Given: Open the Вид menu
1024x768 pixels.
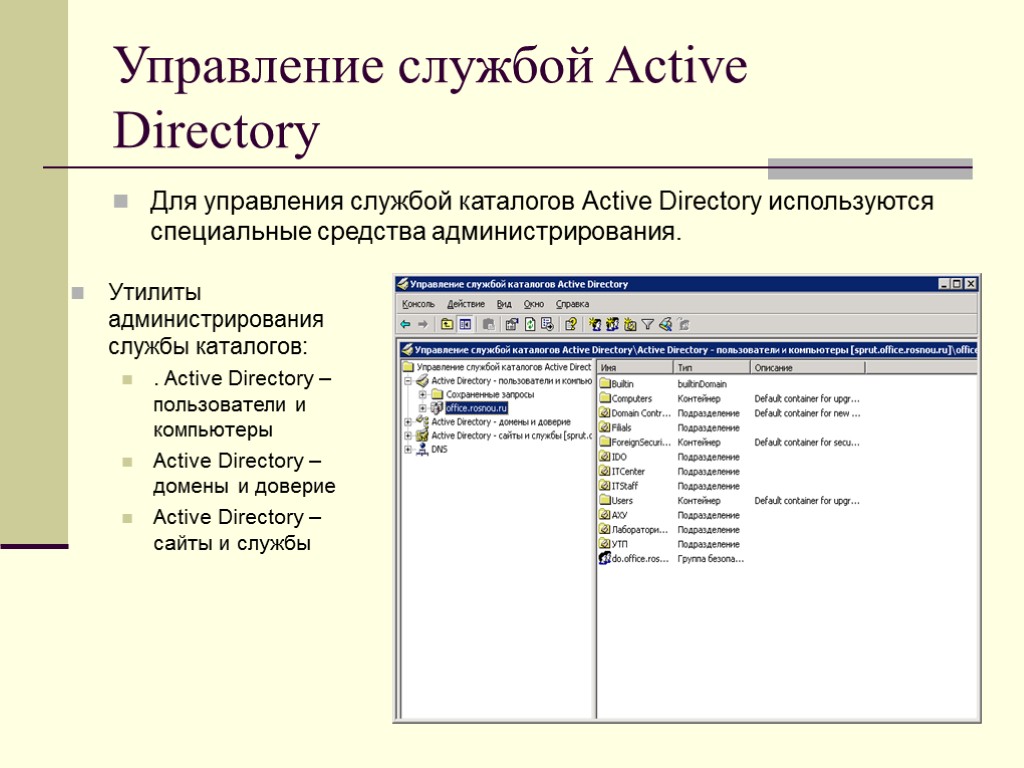Looking at the screenshot, I should 504,304.
